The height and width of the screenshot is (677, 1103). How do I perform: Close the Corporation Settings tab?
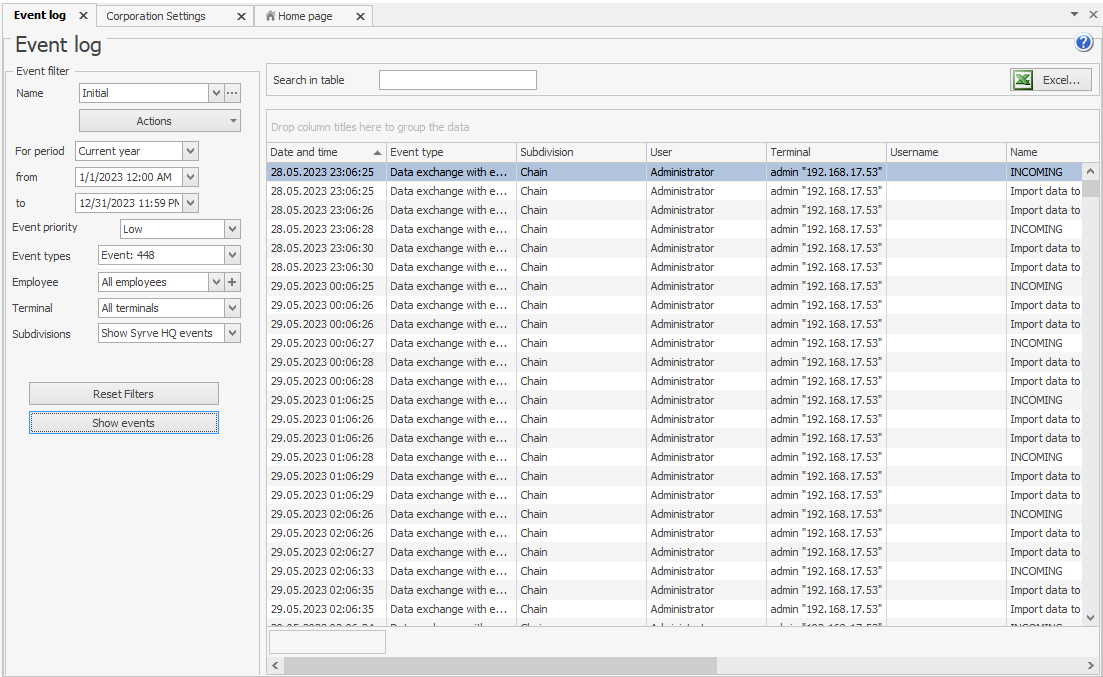[x=241, y=16]
